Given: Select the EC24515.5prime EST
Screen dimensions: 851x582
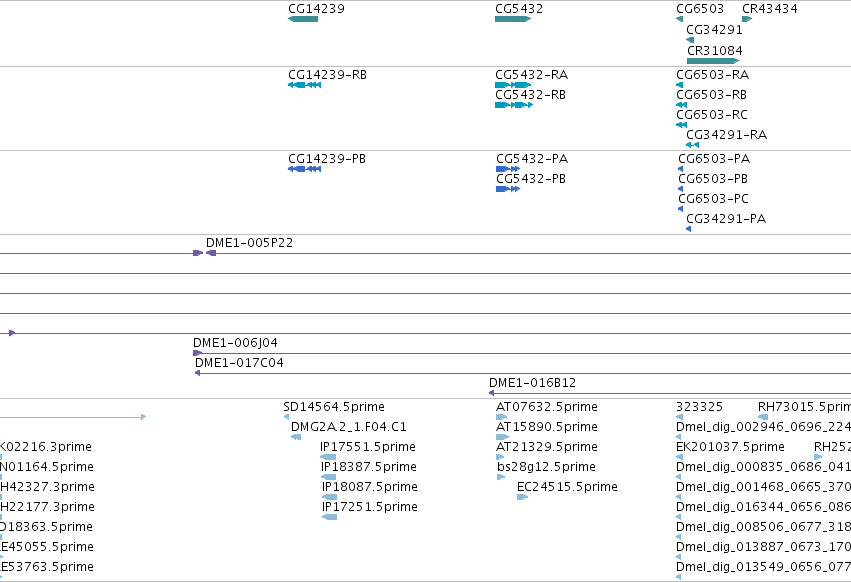Looking at the screenshot, I should coord(522,497).
